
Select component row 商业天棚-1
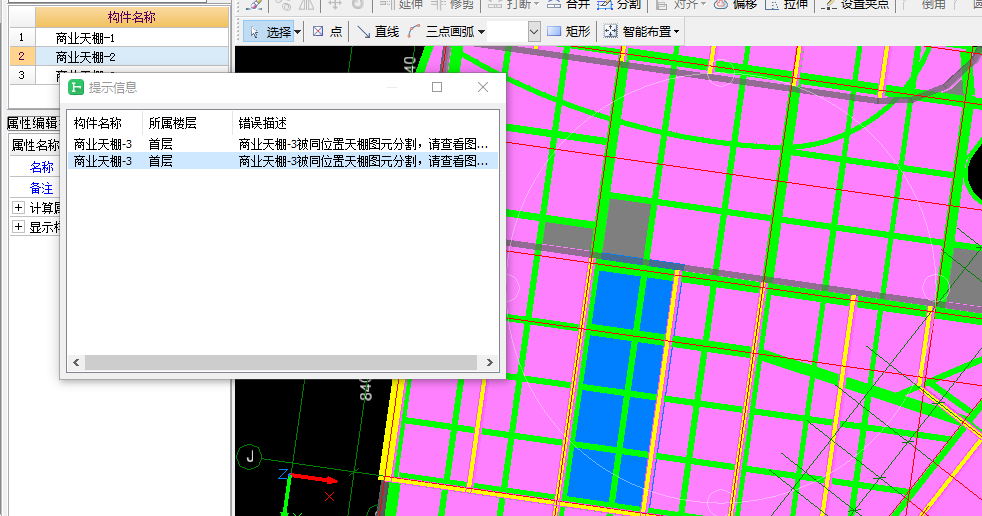click(132, 38)
